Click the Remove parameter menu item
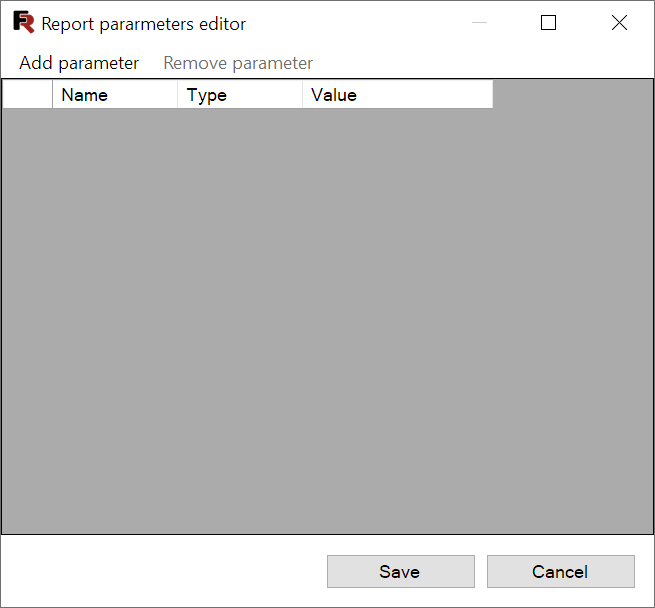Image resolution: width=655 pixels, height=608 pixels. (238, 63)
